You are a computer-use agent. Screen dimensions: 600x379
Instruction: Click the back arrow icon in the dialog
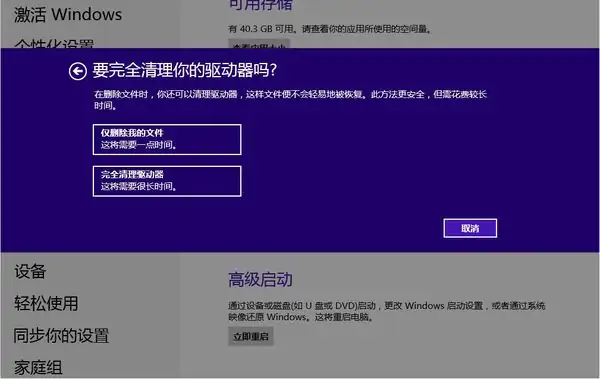(78, 71)
